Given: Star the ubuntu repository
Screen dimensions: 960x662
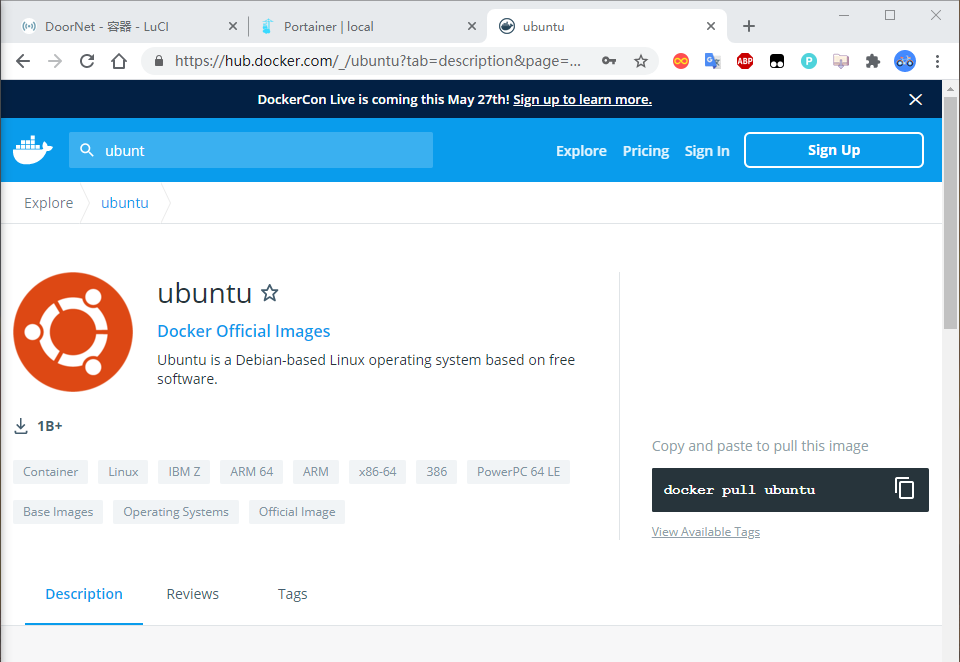Looking at the screenshot, I should (269, 293).
